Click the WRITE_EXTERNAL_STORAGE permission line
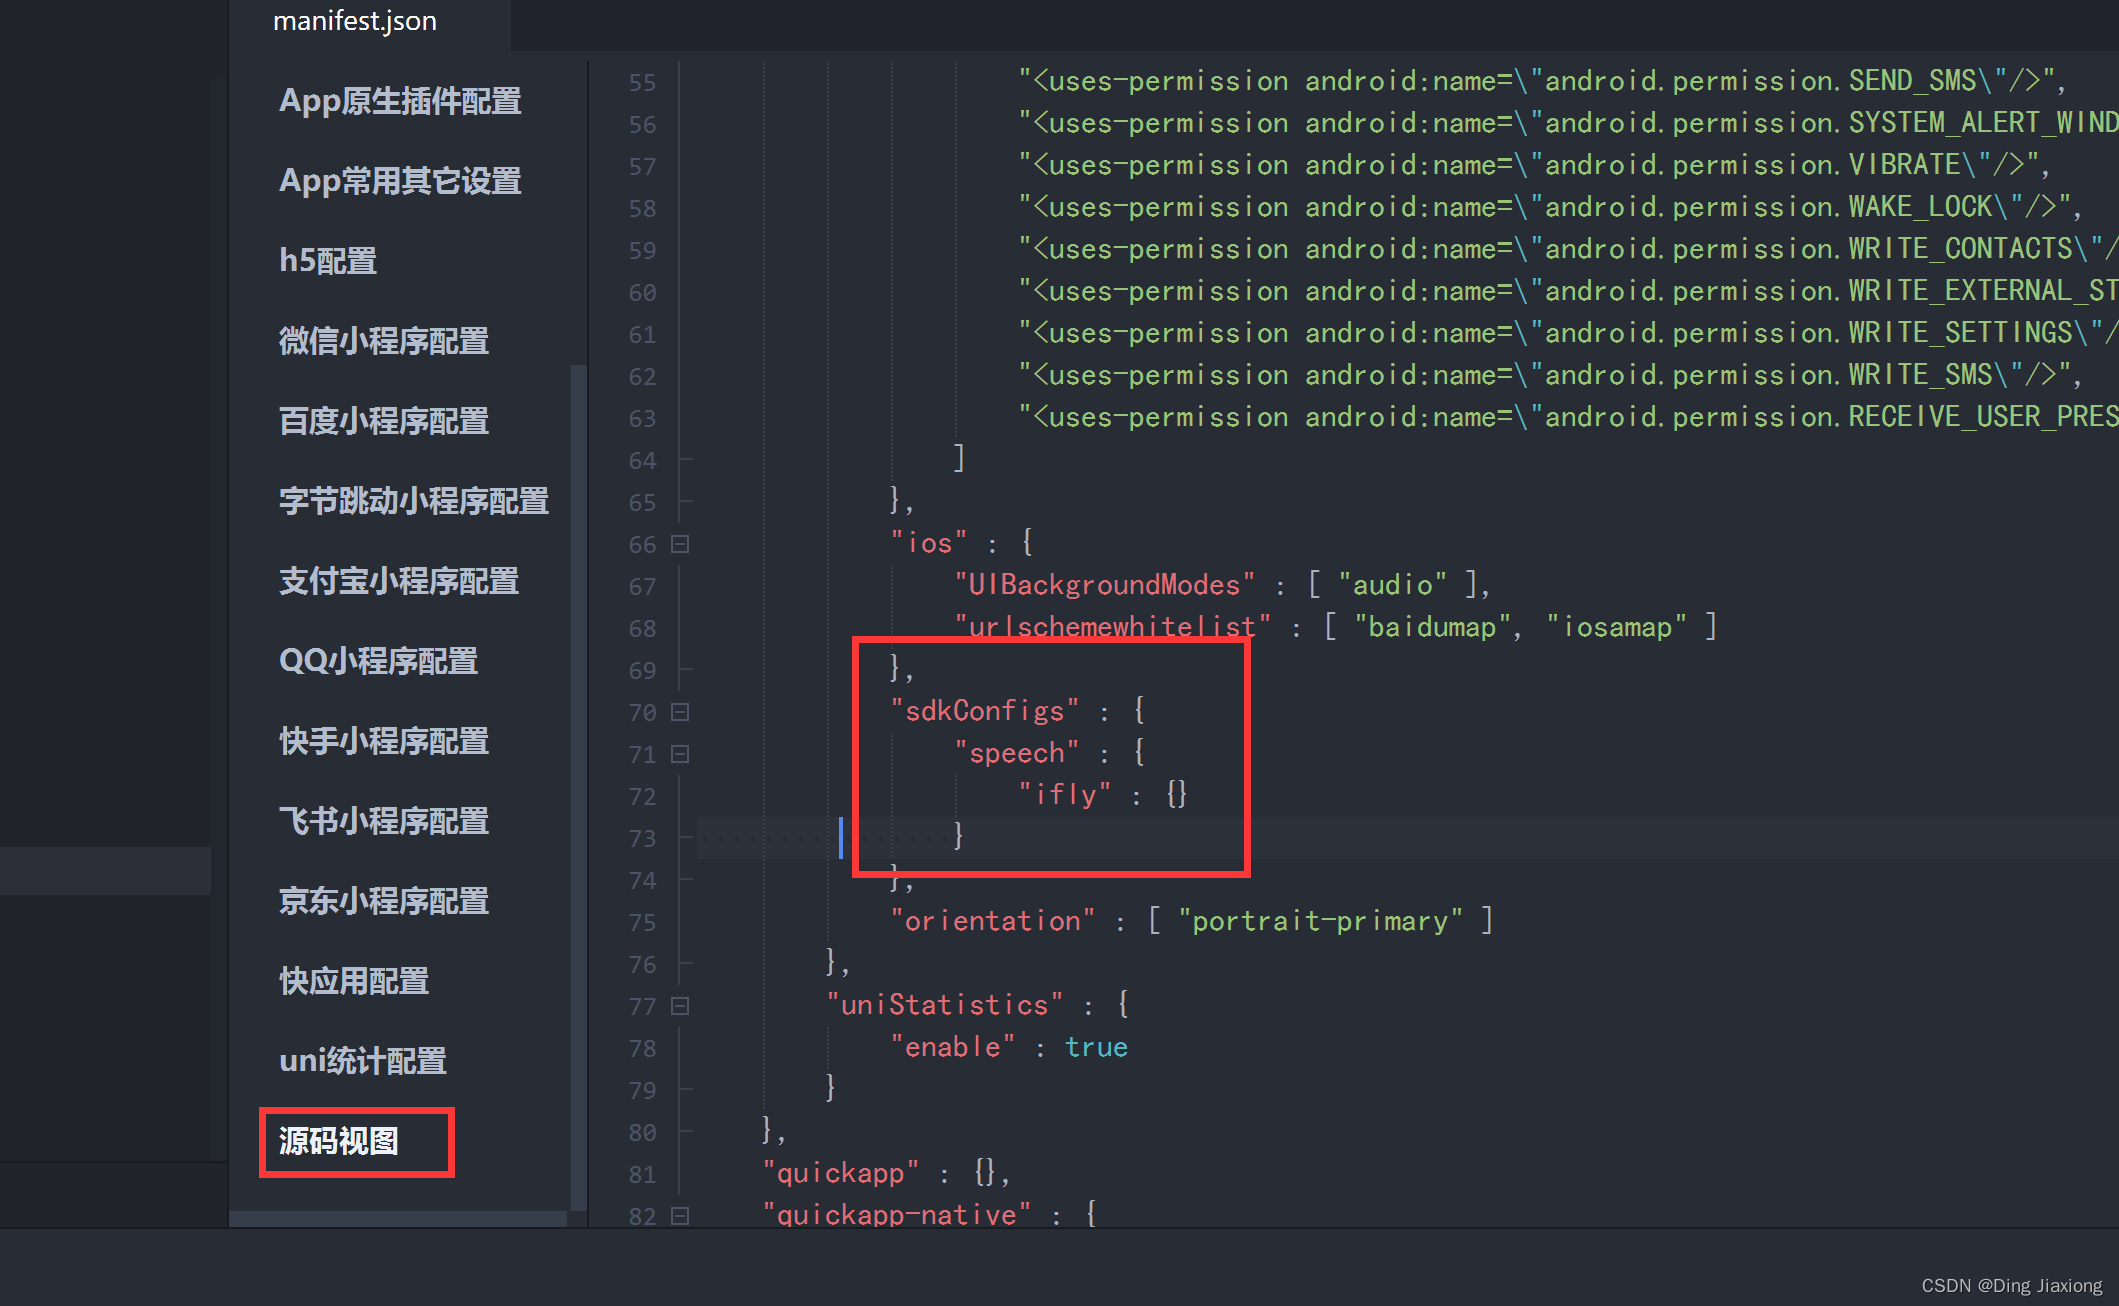Image resolution: width=2119 pixels, height=1306 pixels. (1568, 291)
